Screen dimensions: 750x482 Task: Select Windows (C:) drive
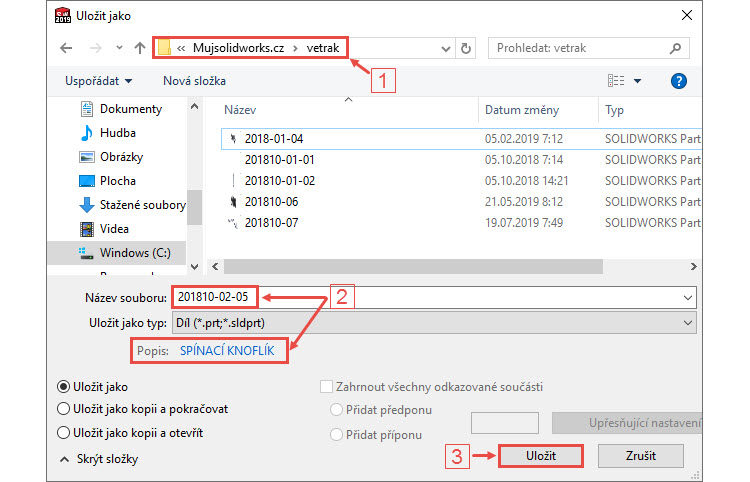point(138,253)
